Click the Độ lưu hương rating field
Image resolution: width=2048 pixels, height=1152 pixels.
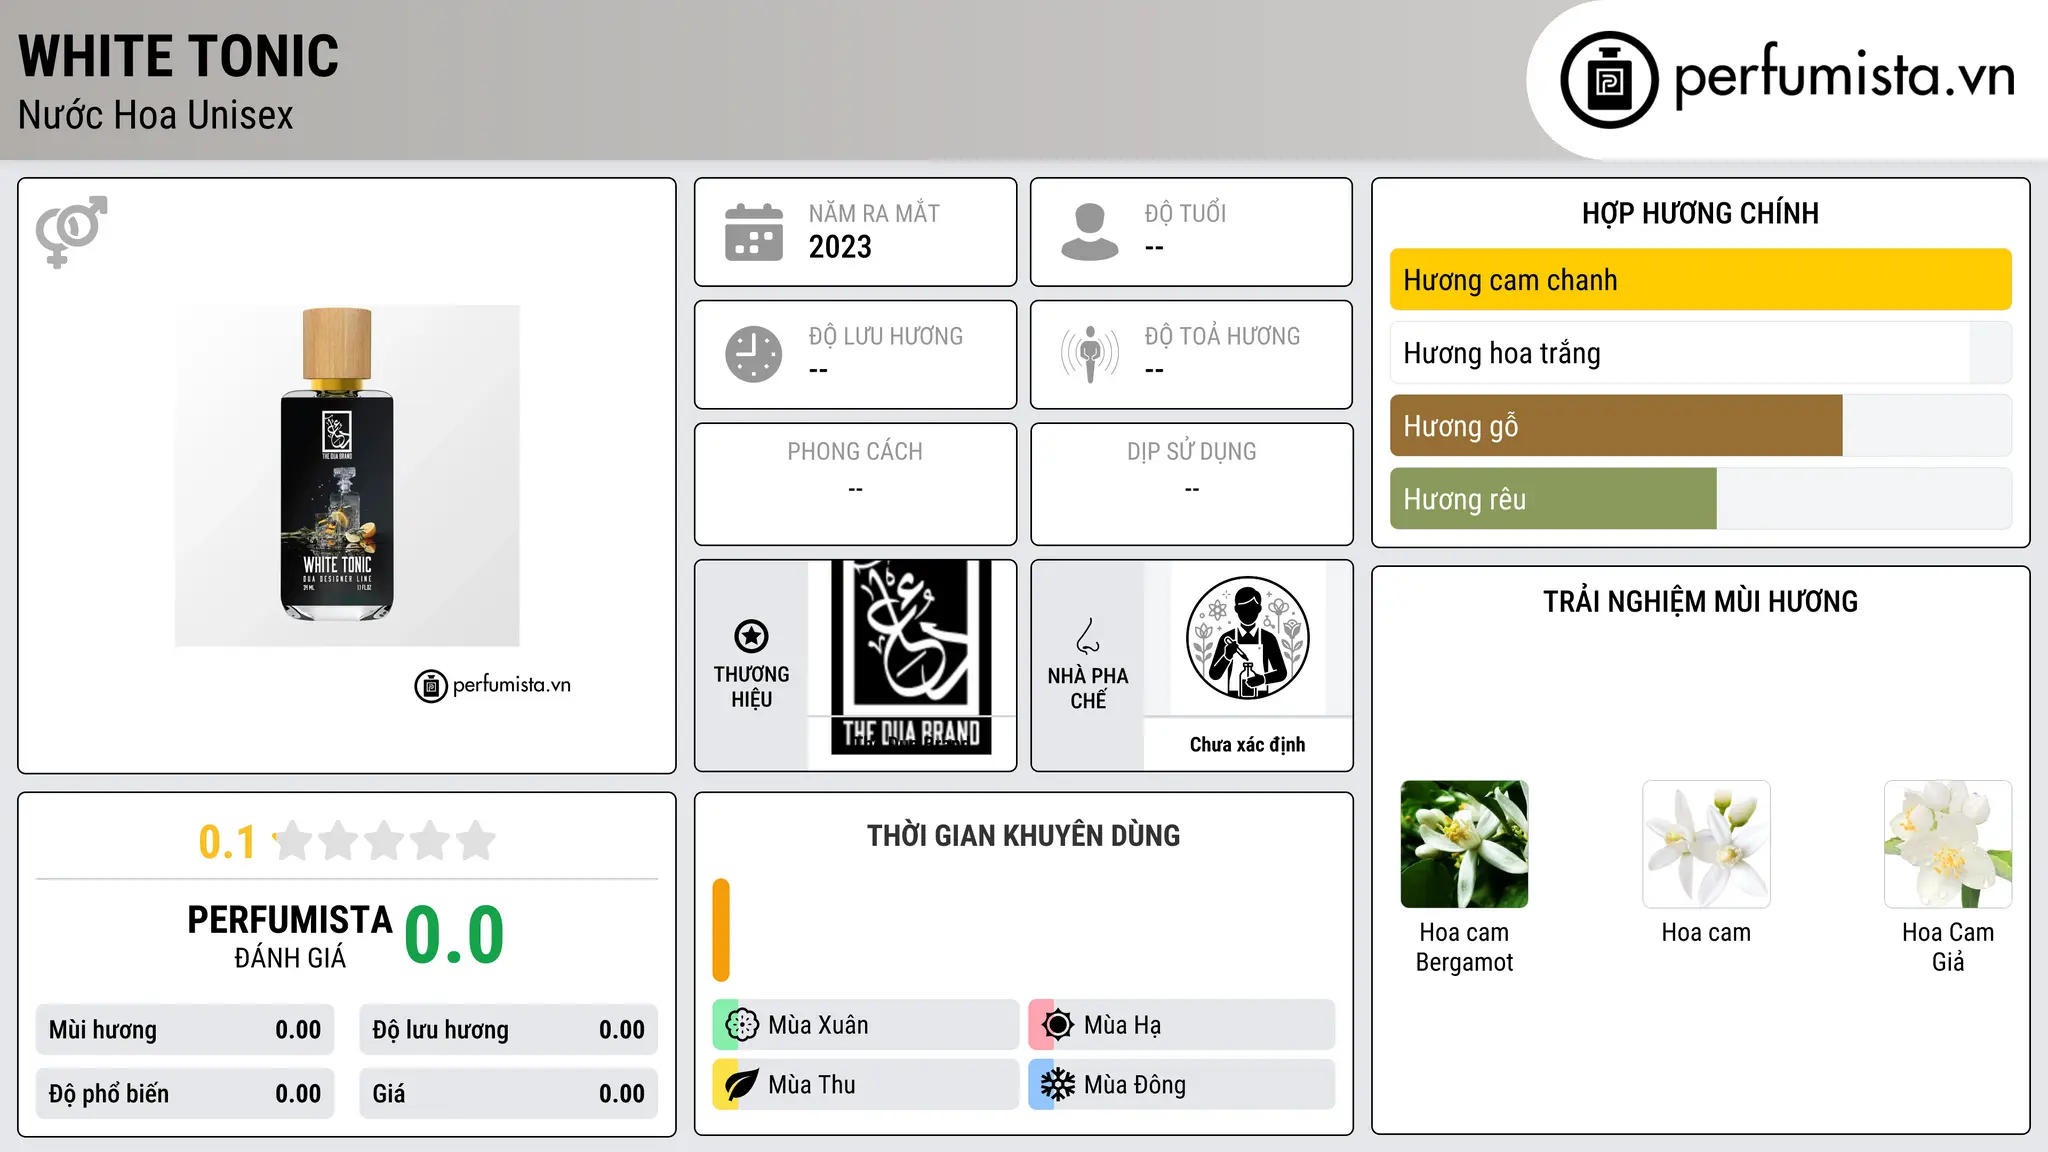tap(509, 1030)
